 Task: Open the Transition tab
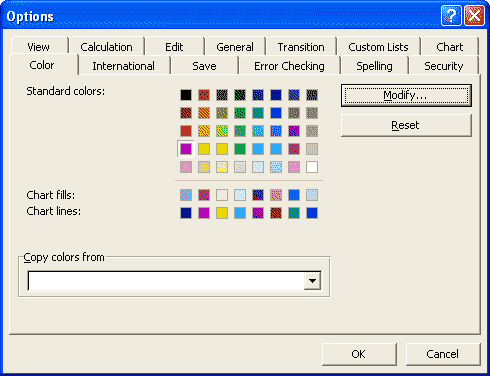coord(301,47)
